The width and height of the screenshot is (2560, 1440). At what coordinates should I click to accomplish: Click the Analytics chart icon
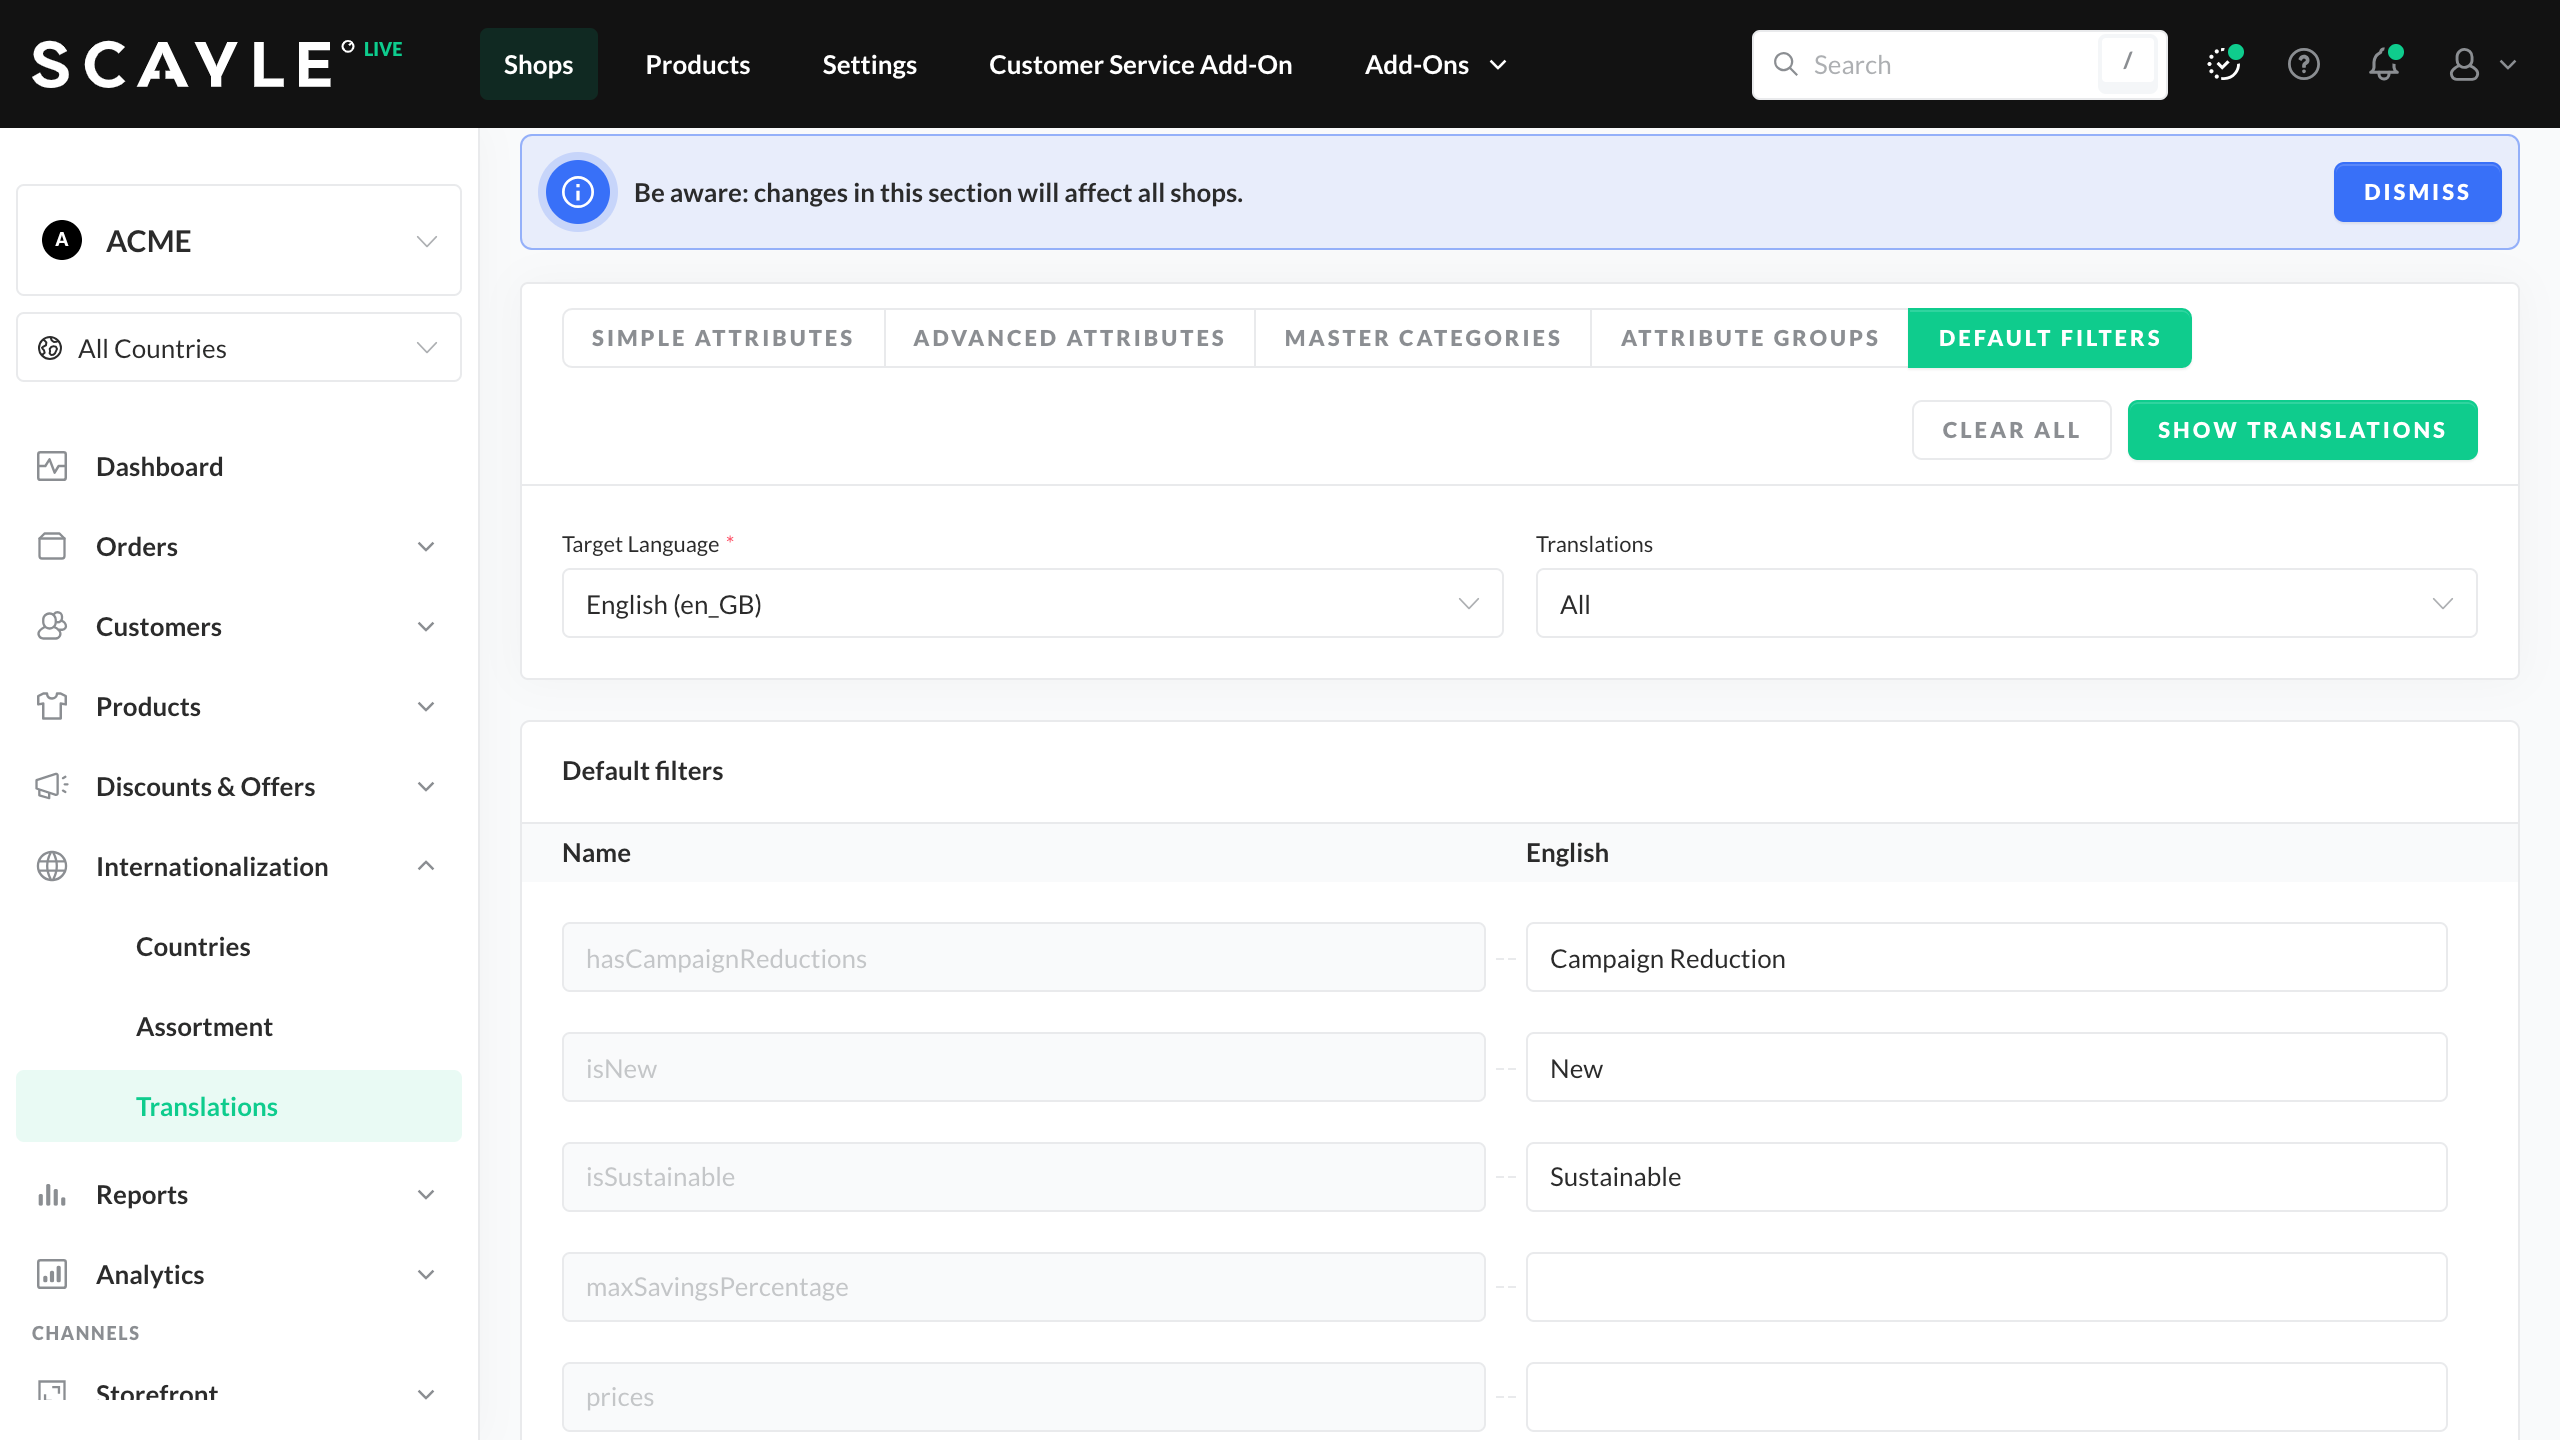(x=52, y=1274)
